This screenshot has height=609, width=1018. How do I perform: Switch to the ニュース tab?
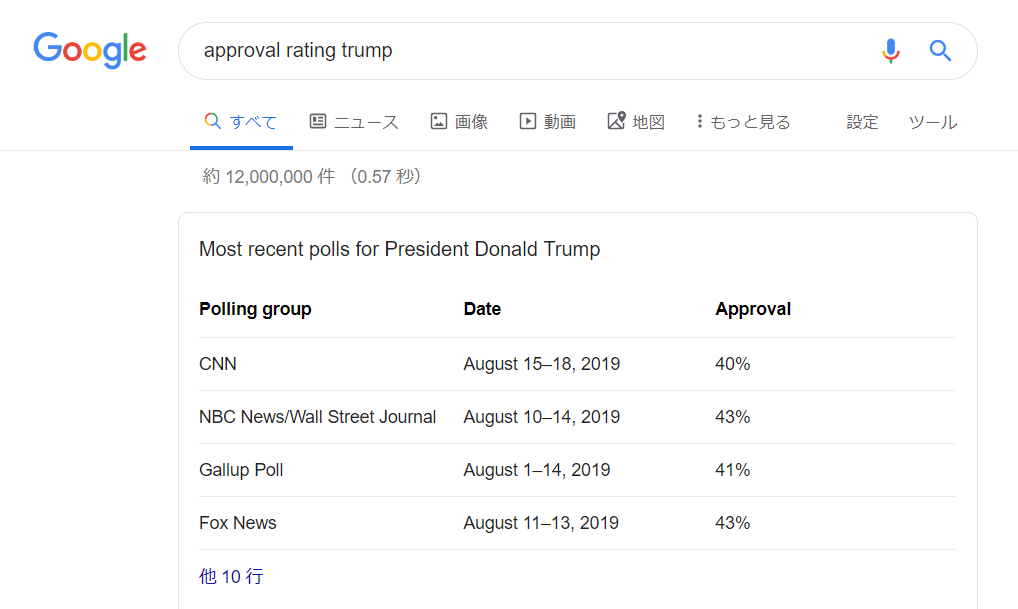pyautogui.click(x=366, y=122)
